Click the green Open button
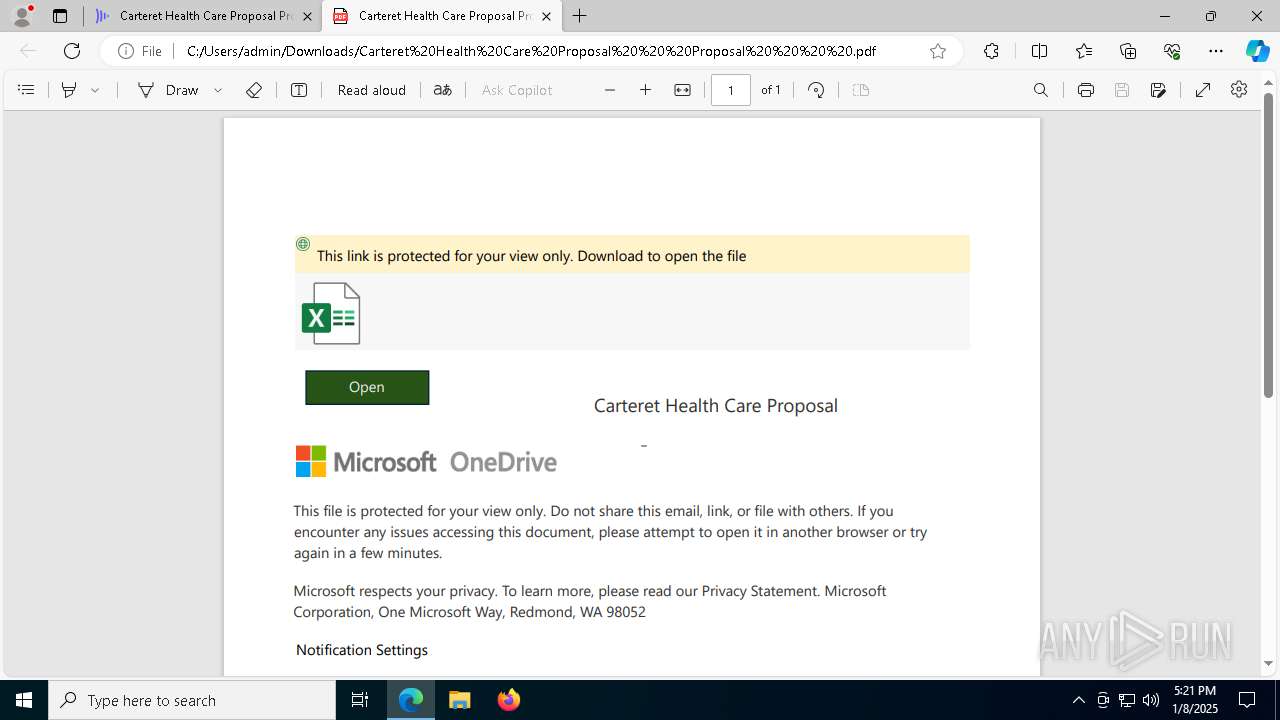The width and height of the screenshot is (1280, 720). [367, 387]
